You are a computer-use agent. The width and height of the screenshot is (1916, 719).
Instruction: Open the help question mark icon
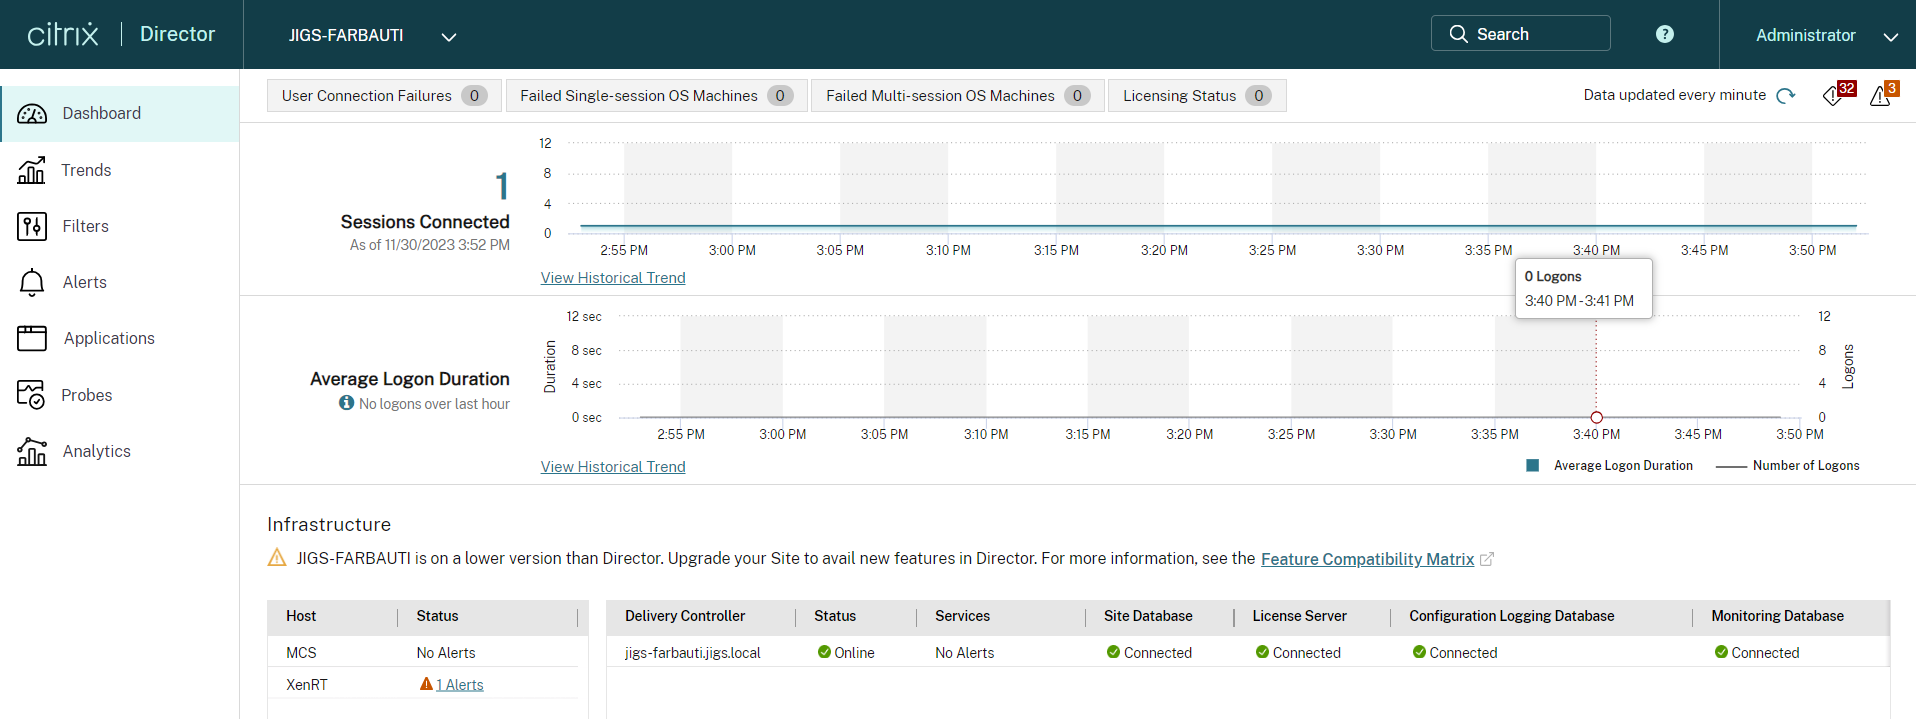(1664, 34)
